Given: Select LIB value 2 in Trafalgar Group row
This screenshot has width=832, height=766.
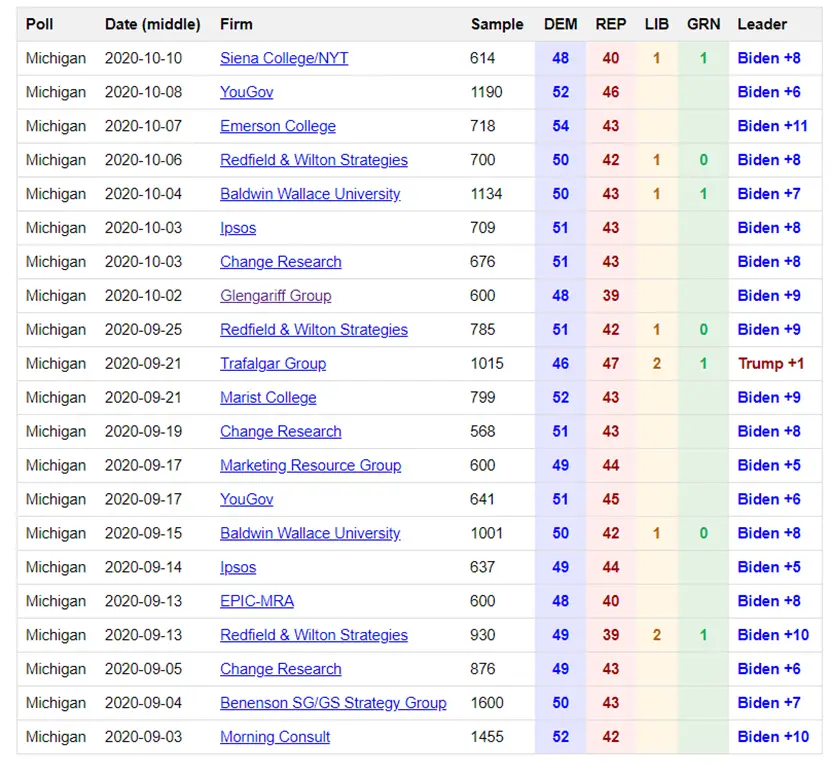Looking at the screenshot, I should 656,364.
